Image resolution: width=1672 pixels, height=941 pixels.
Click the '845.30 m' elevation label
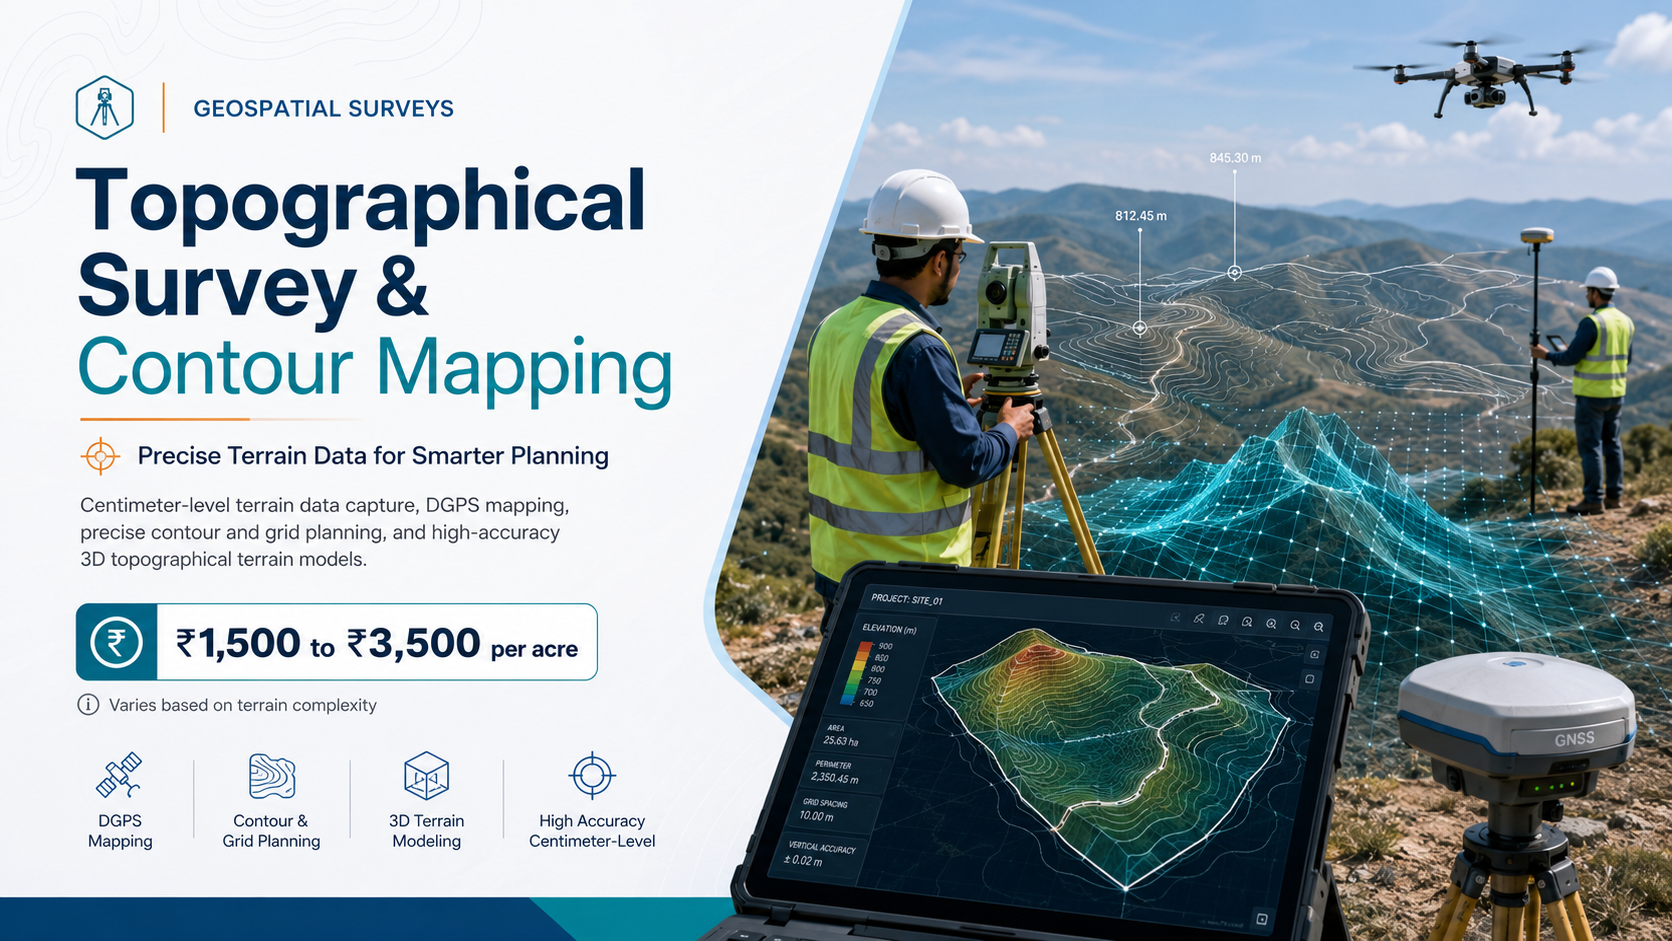[x=1235, y=158]
